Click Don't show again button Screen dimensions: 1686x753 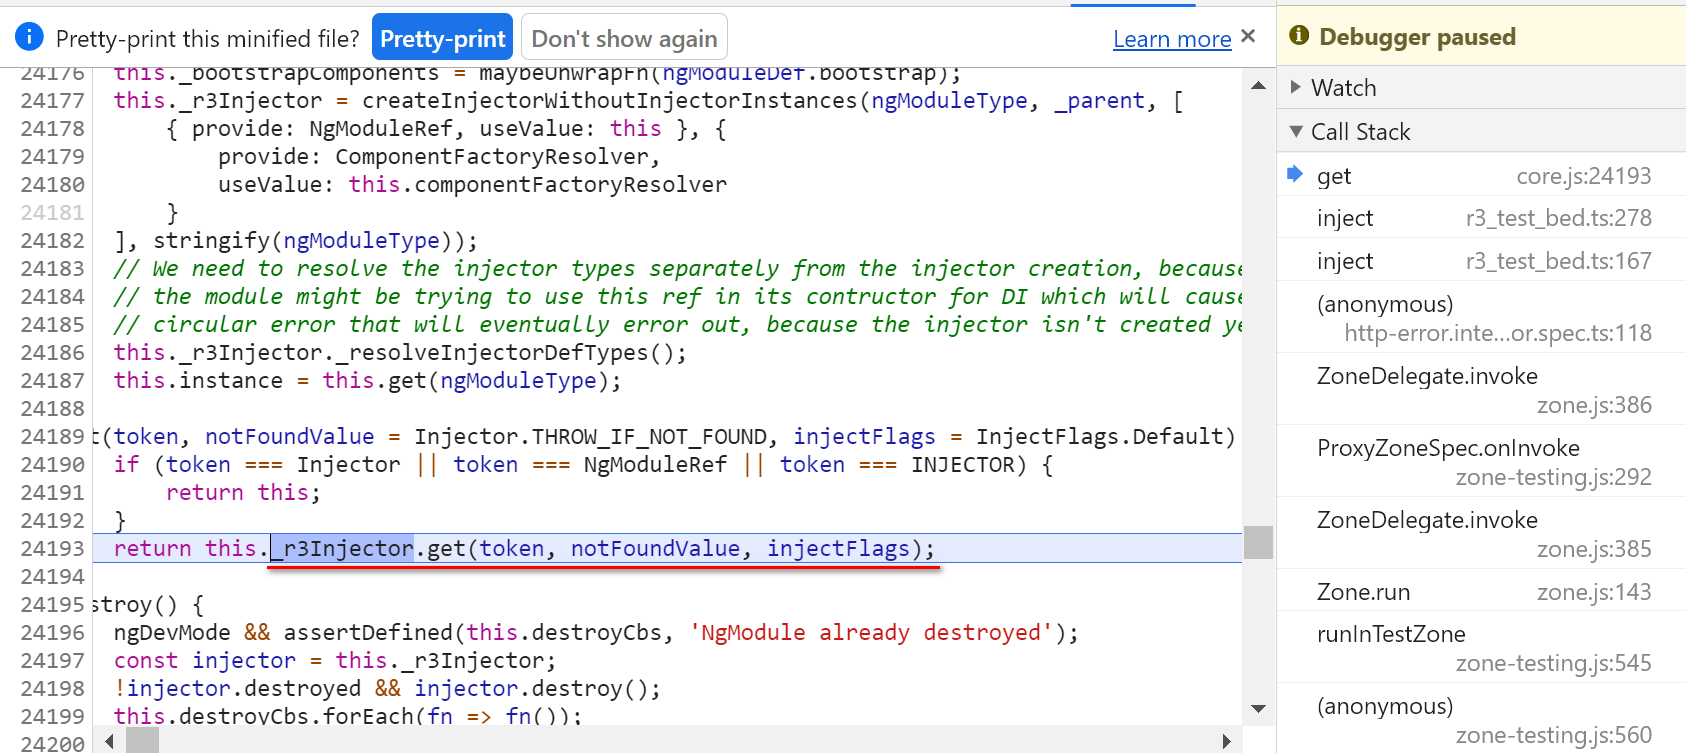(624, 38)
